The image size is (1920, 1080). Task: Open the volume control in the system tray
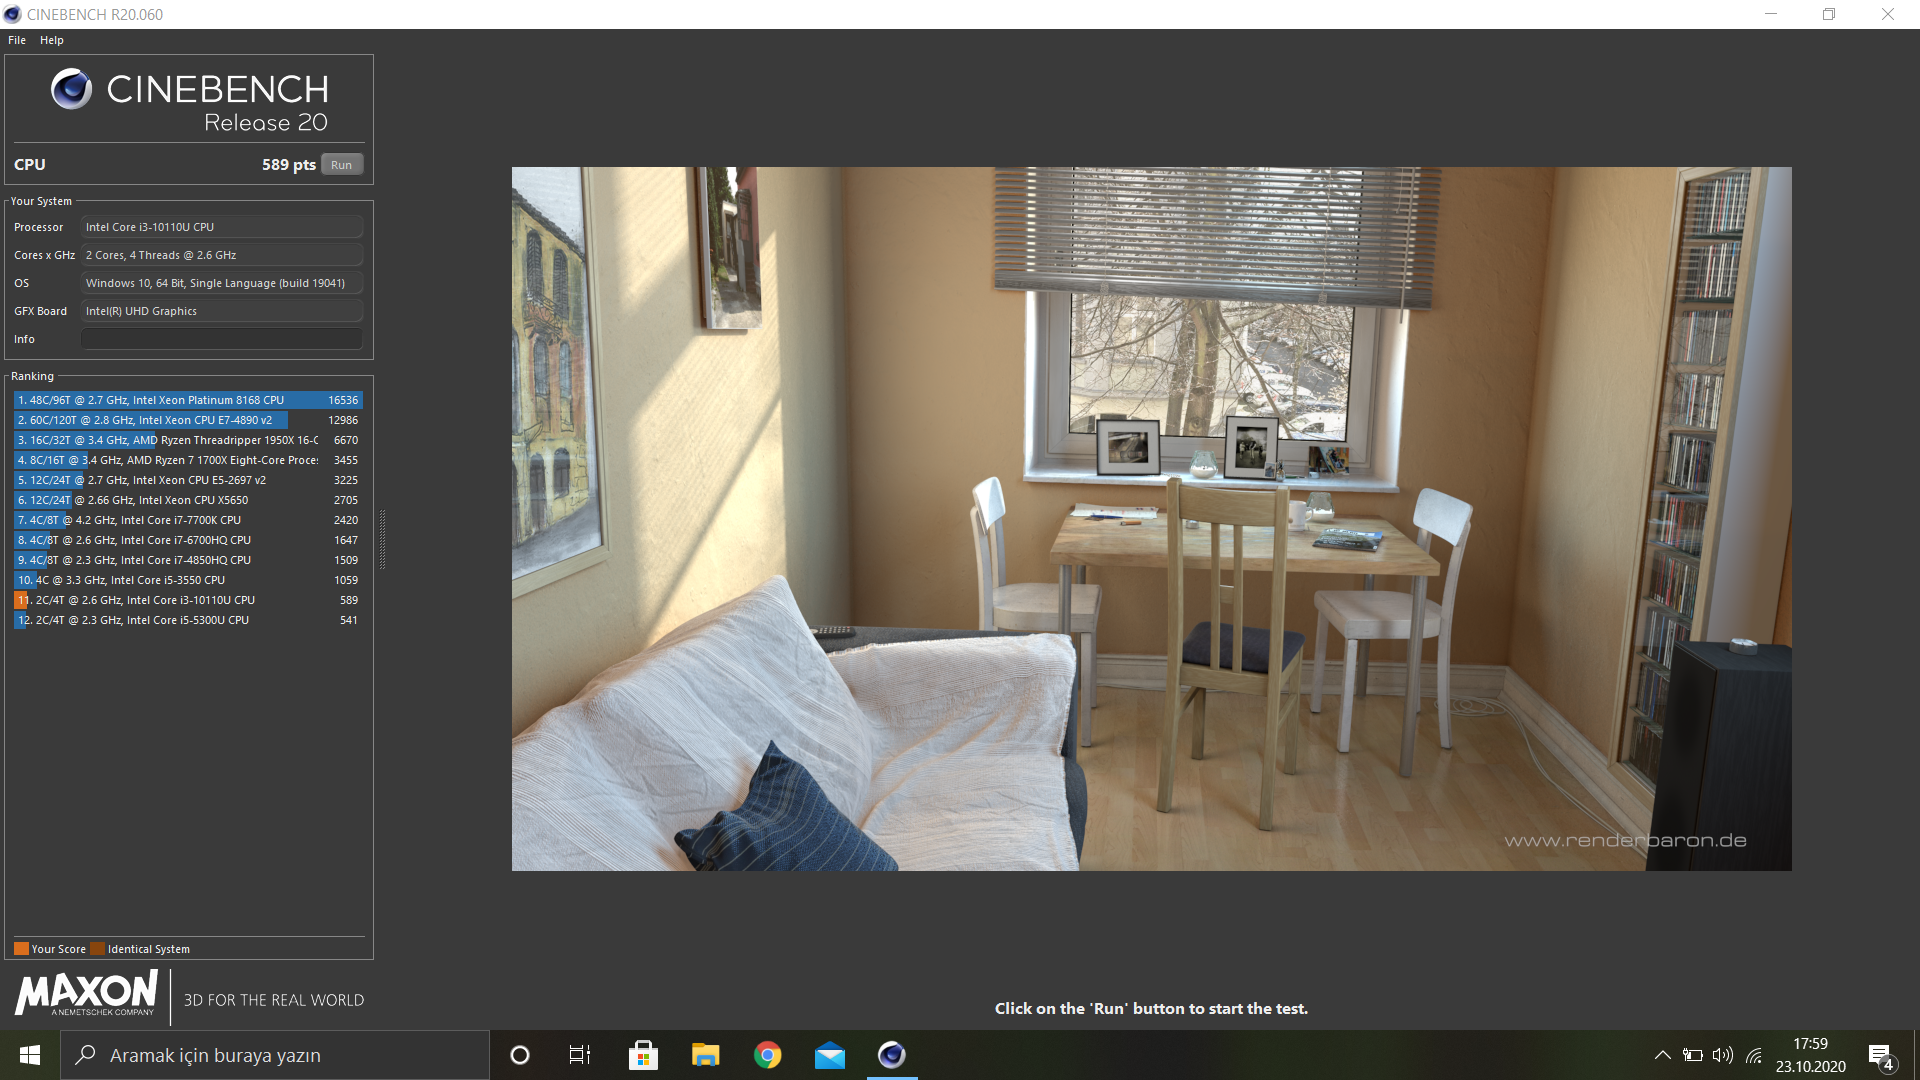click(x=1722, y=1055)
